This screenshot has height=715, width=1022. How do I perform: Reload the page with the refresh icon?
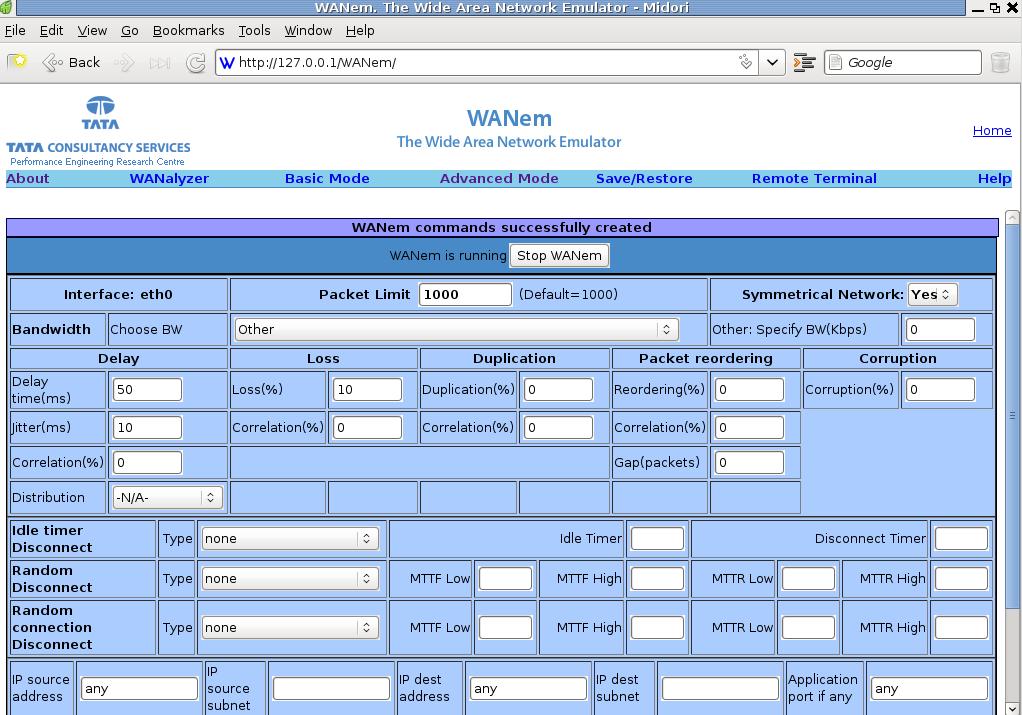point(196,63)
